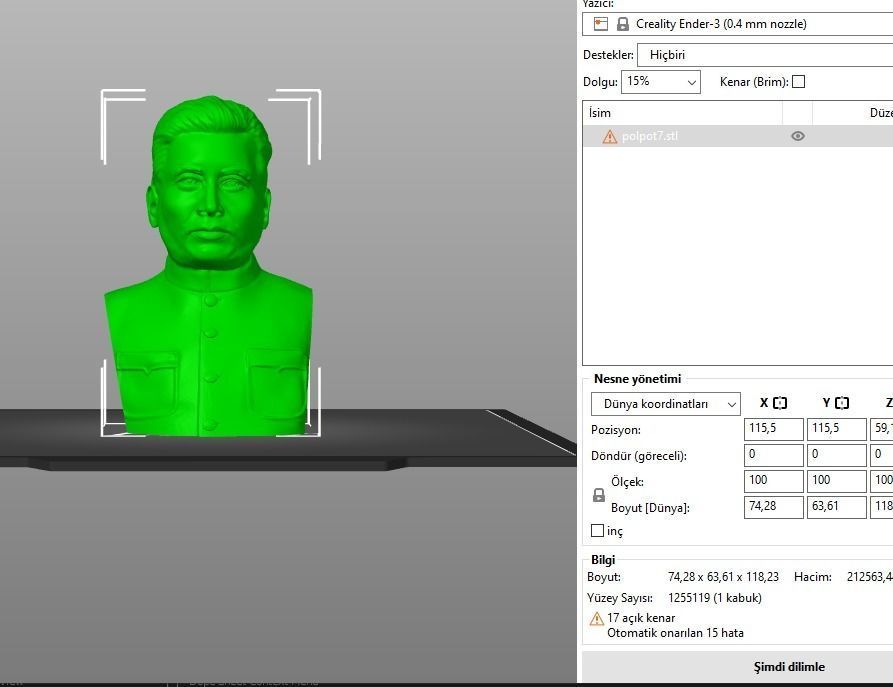The image size is (893, 687).
Task: Click the Döndür Y rotation field
Action: click(x=836, y=455)
